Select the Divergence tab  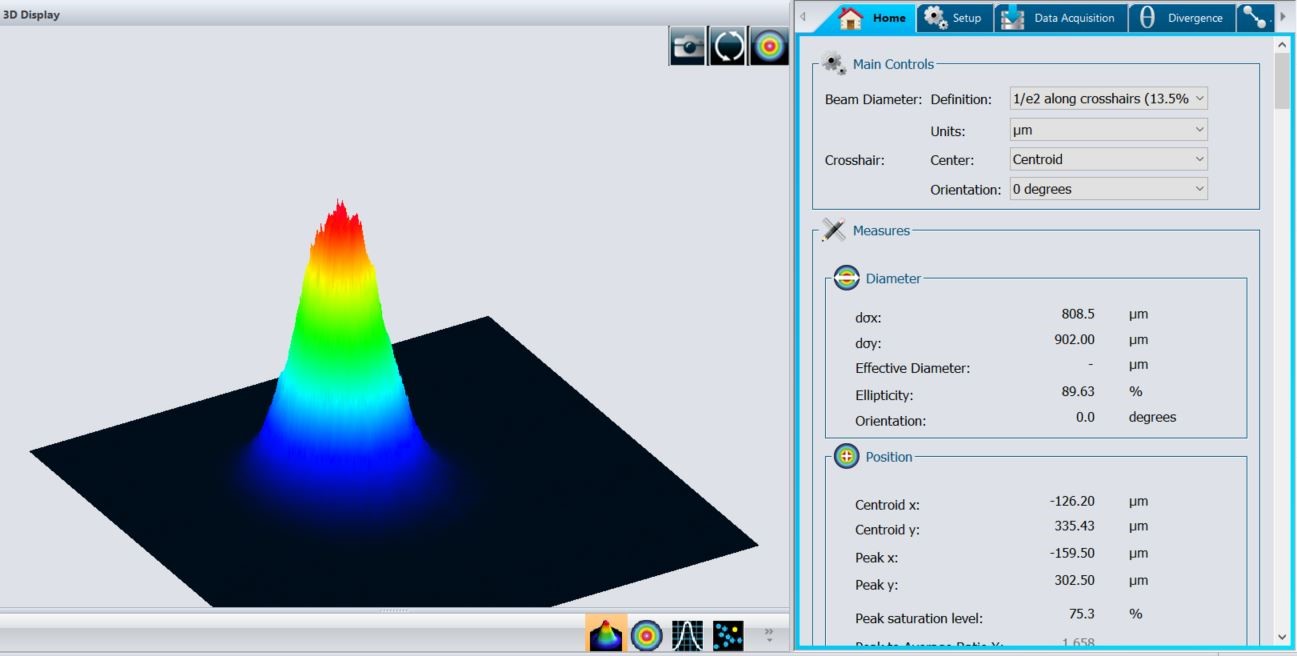tap(1182, 17)
